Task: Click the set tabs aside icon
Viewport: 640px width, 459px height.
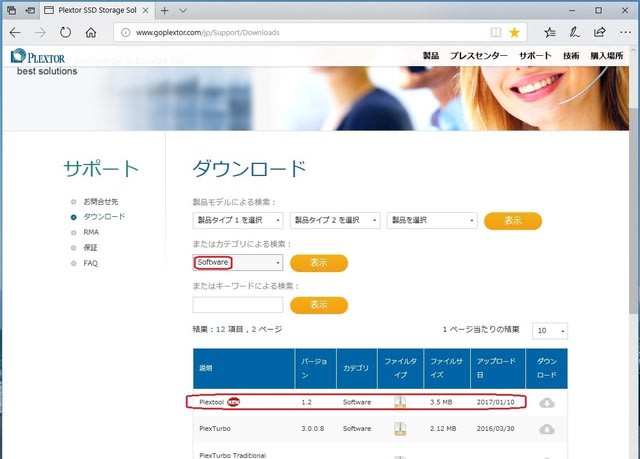Action: pyautogui.click(x=30, y=11)
